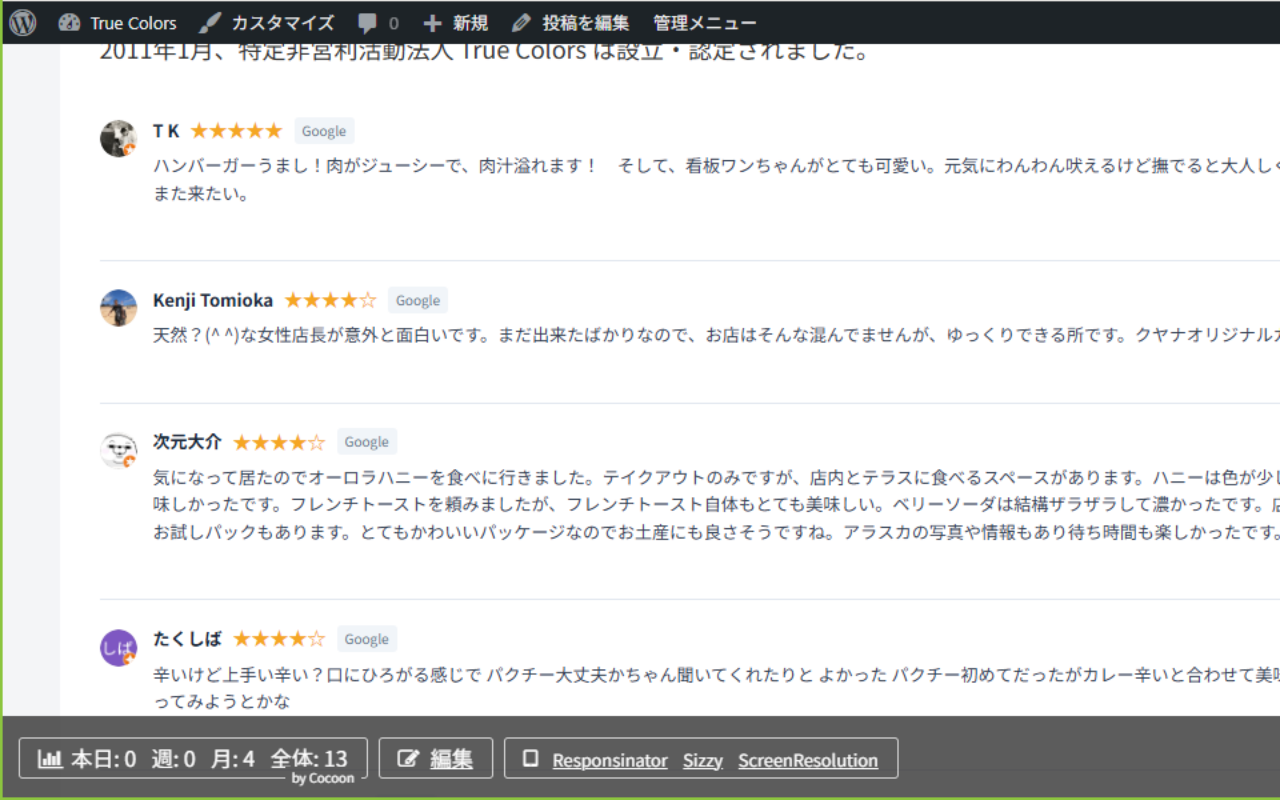1280x800 pixels.
Task: Open the 新規 menu
Action: coord(455,22)
